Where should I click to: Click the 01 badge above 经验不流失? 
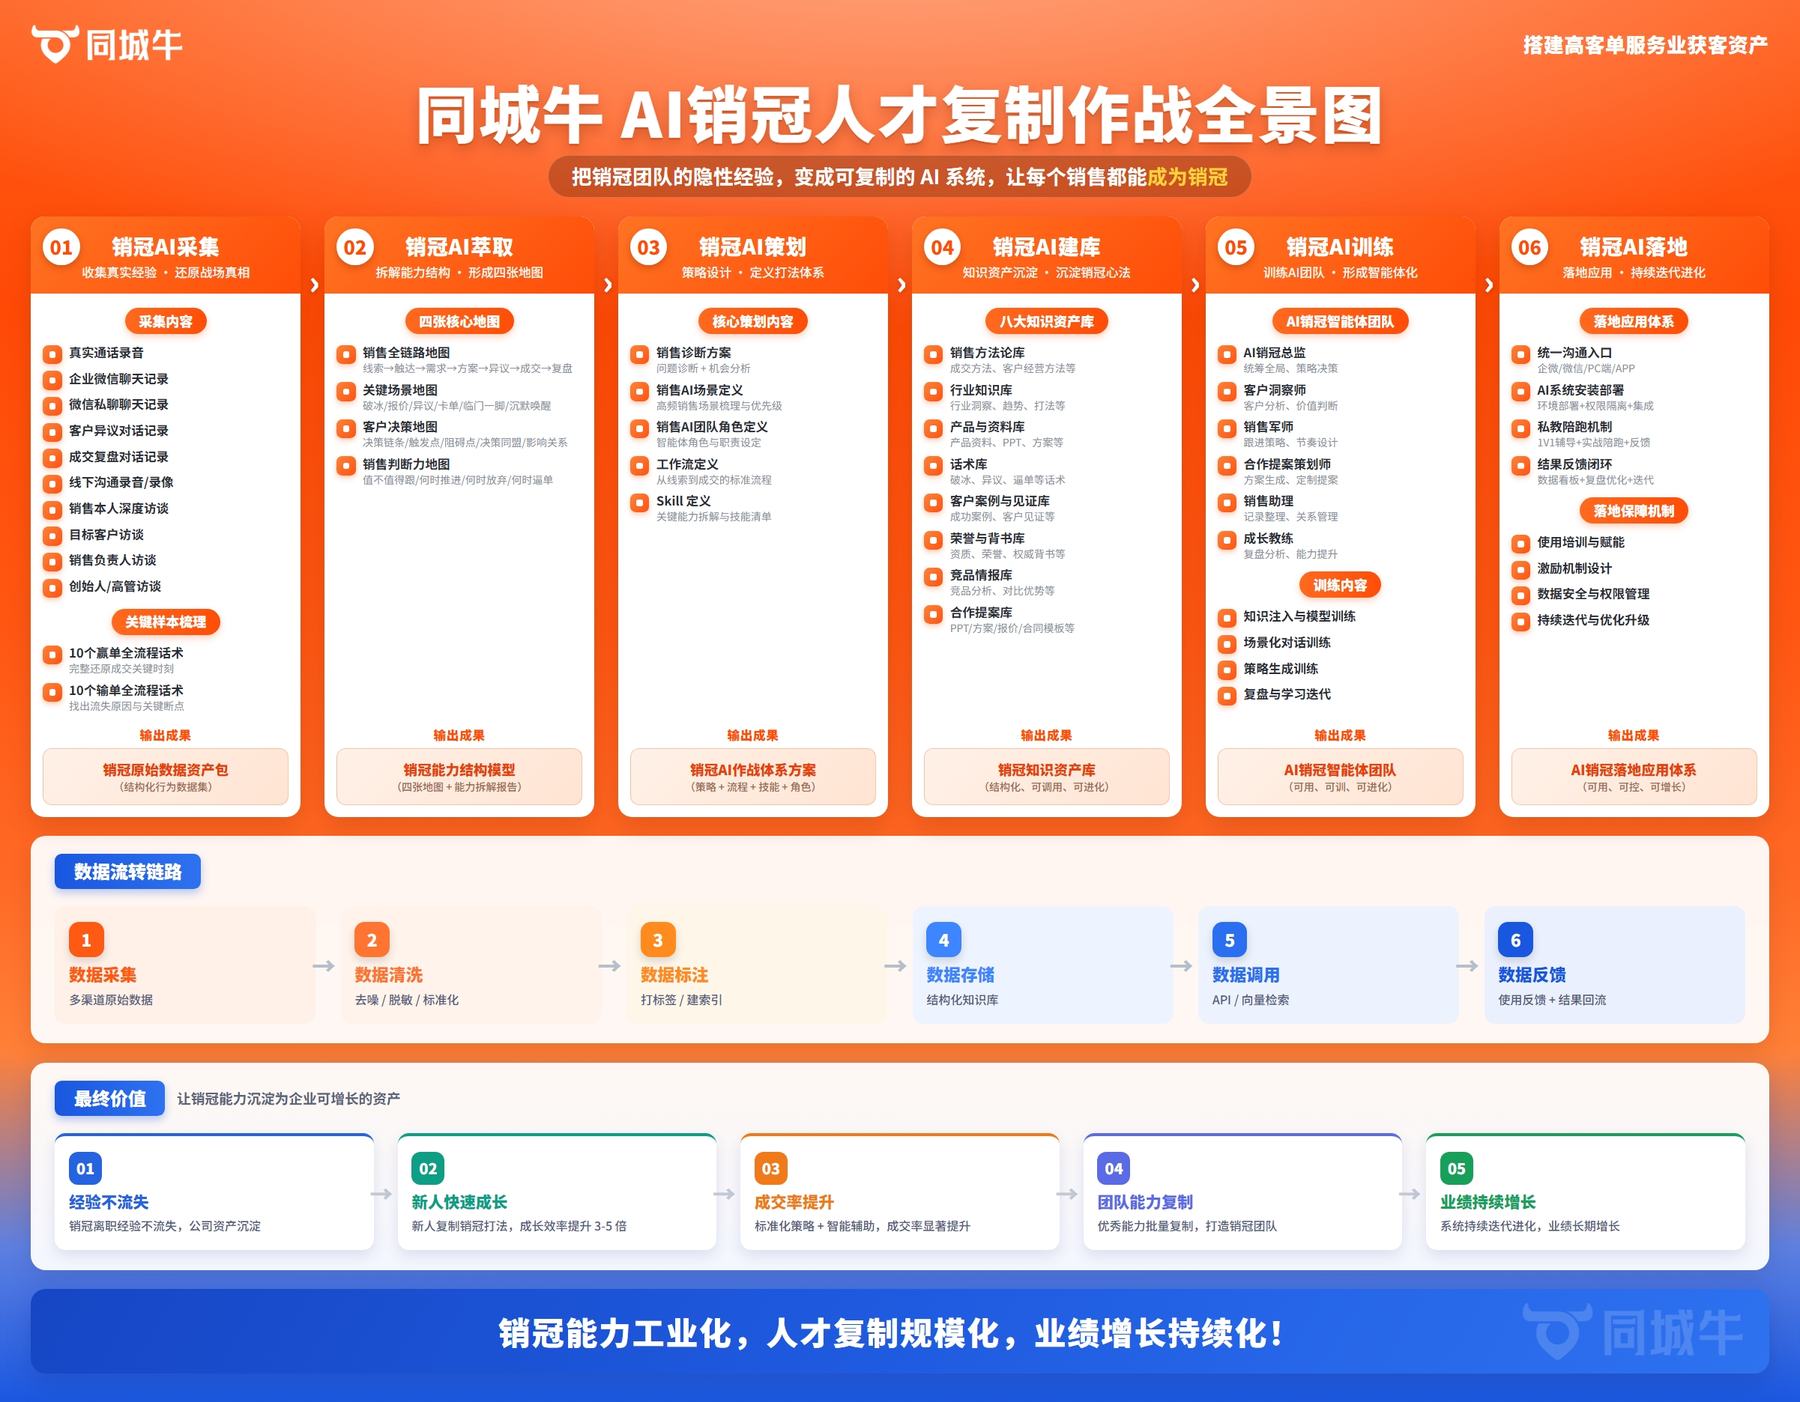tap(86, 1168)
